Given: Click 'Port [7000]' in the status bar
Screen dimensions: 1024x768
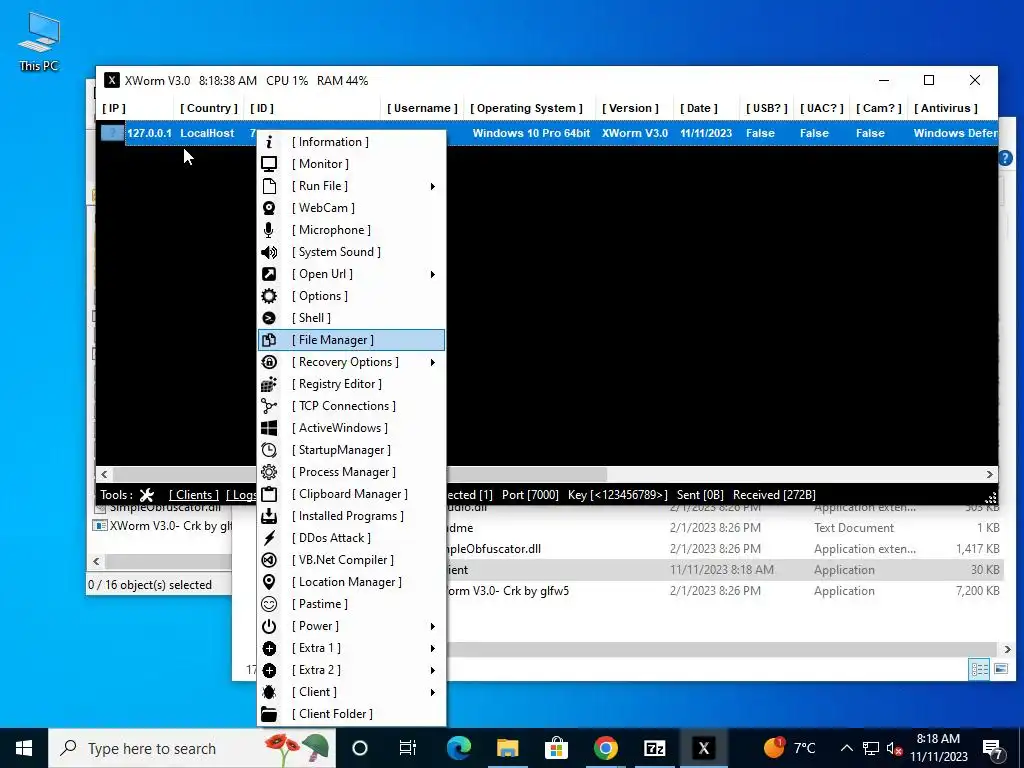Looking at the screenshot, I should click(x=530, y=495).
